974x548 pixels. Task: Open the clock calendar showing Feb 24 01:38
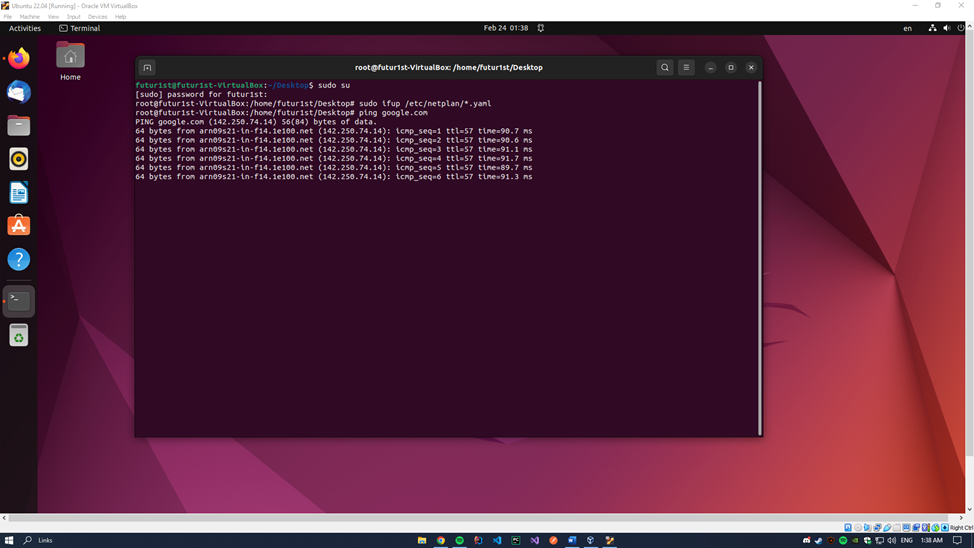[x=506, y=28]
